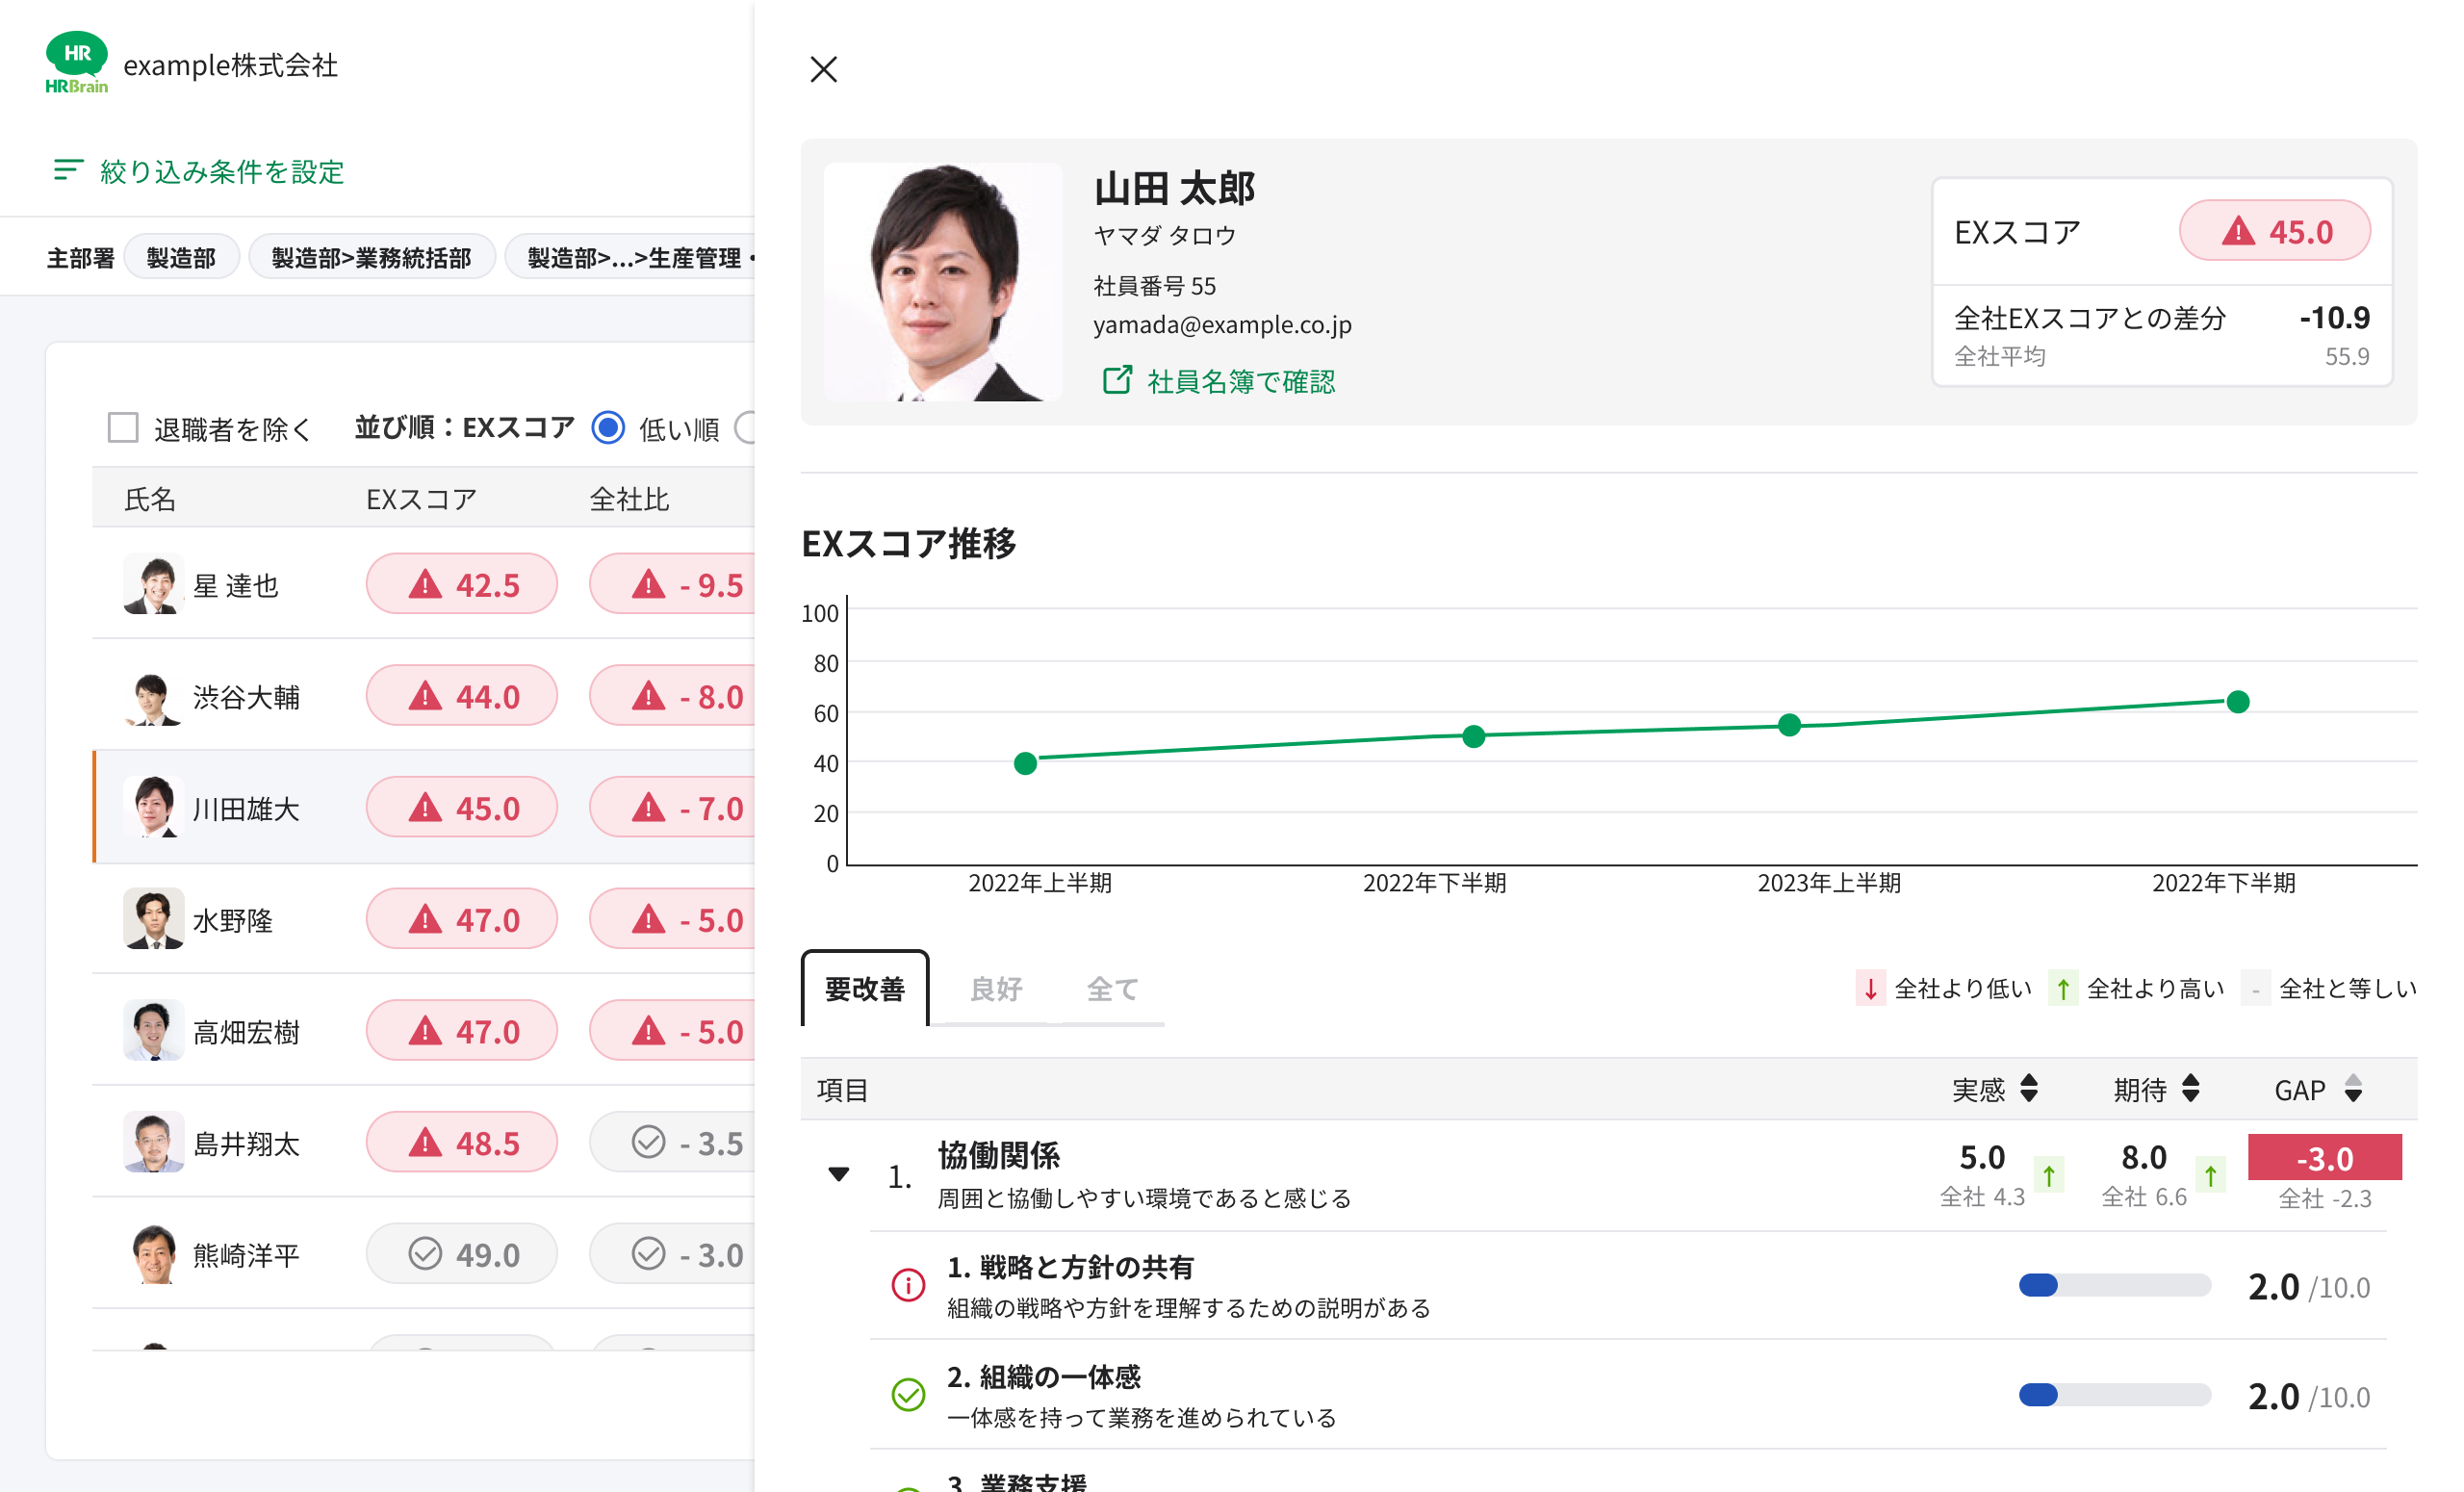Click the red info icon for 戦略と方針の共有
Viewport: 2464px width, 1492px height.
908,1285
